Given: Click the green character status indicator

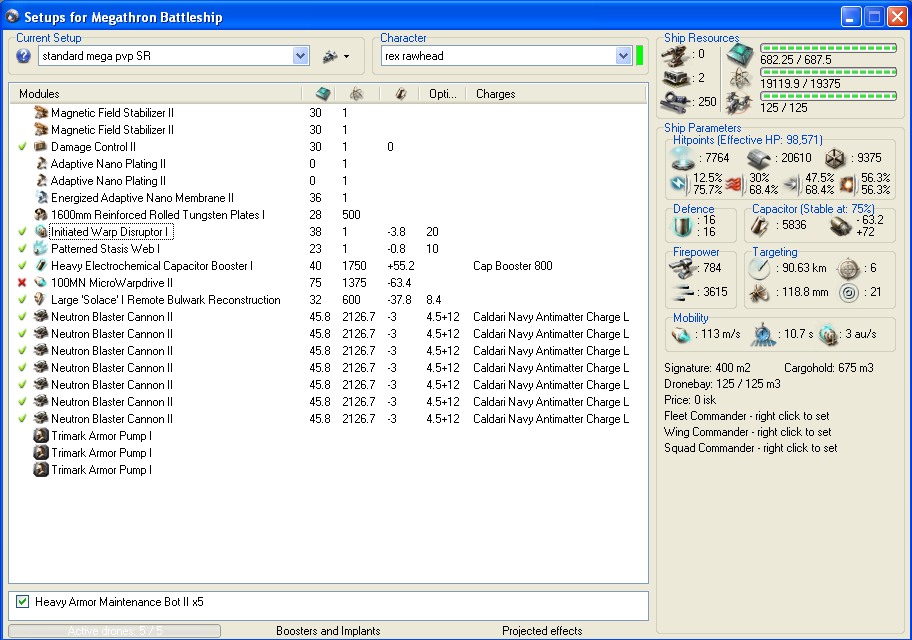Looking at the screenshot, I should tap(640, 56).
